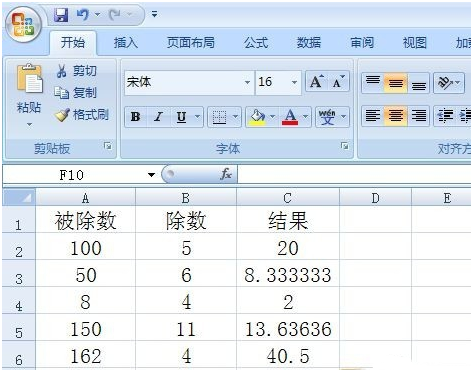Open the 数据 tab
Viewport: 471px width, 370px height.
tap(309, 43)
